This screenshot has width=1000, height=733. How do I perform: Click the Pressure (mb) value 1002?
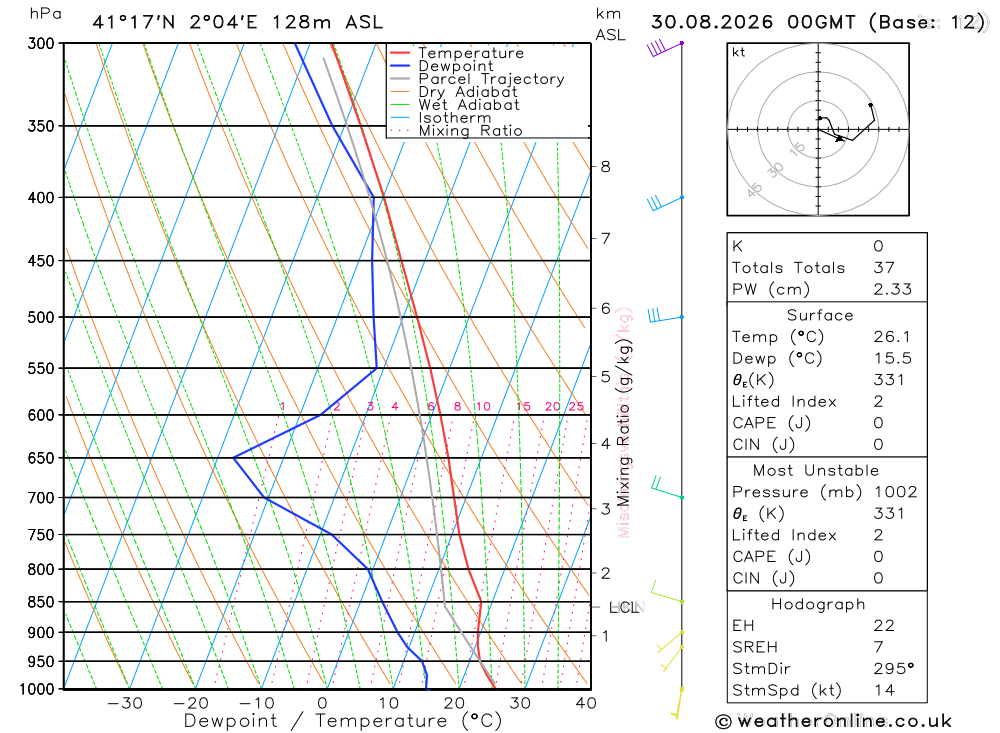[x=896, y=492]
